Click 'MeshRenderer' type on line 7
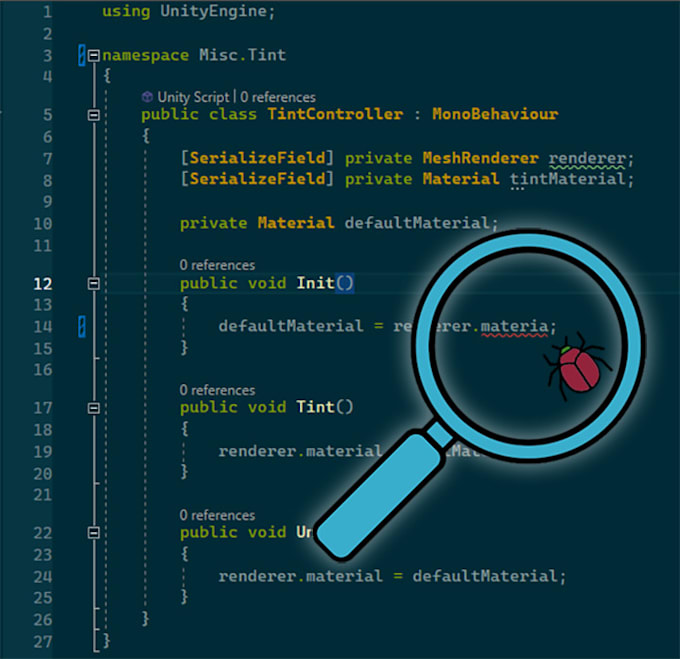The width and height of the screenshot is (680, 659). click(481, 158)
